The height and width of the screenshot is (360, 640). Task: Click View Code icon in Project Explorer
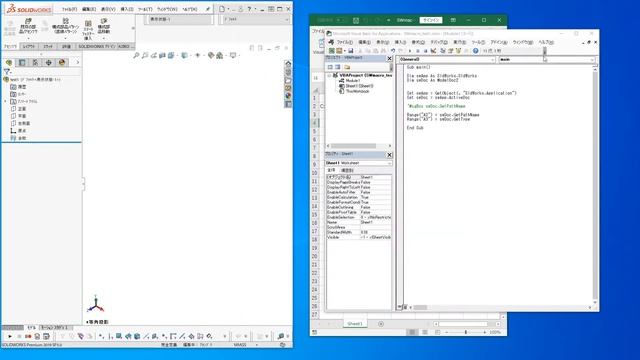coord(330,67)
